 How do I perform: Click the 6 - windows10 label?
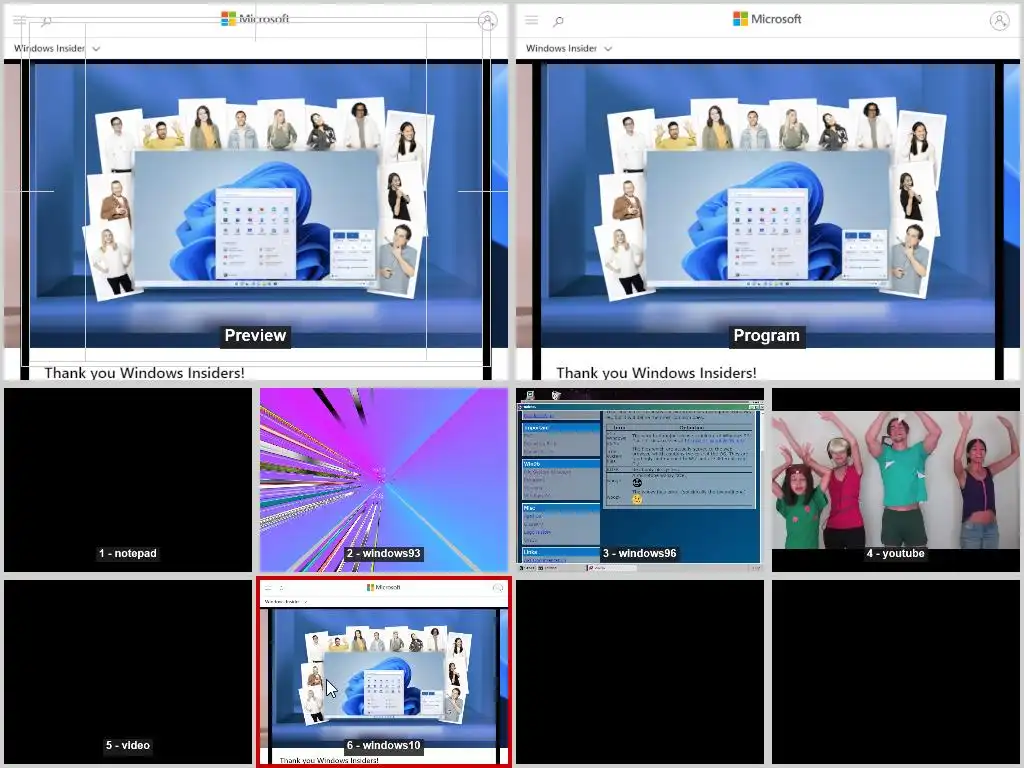tap(383, 745)
